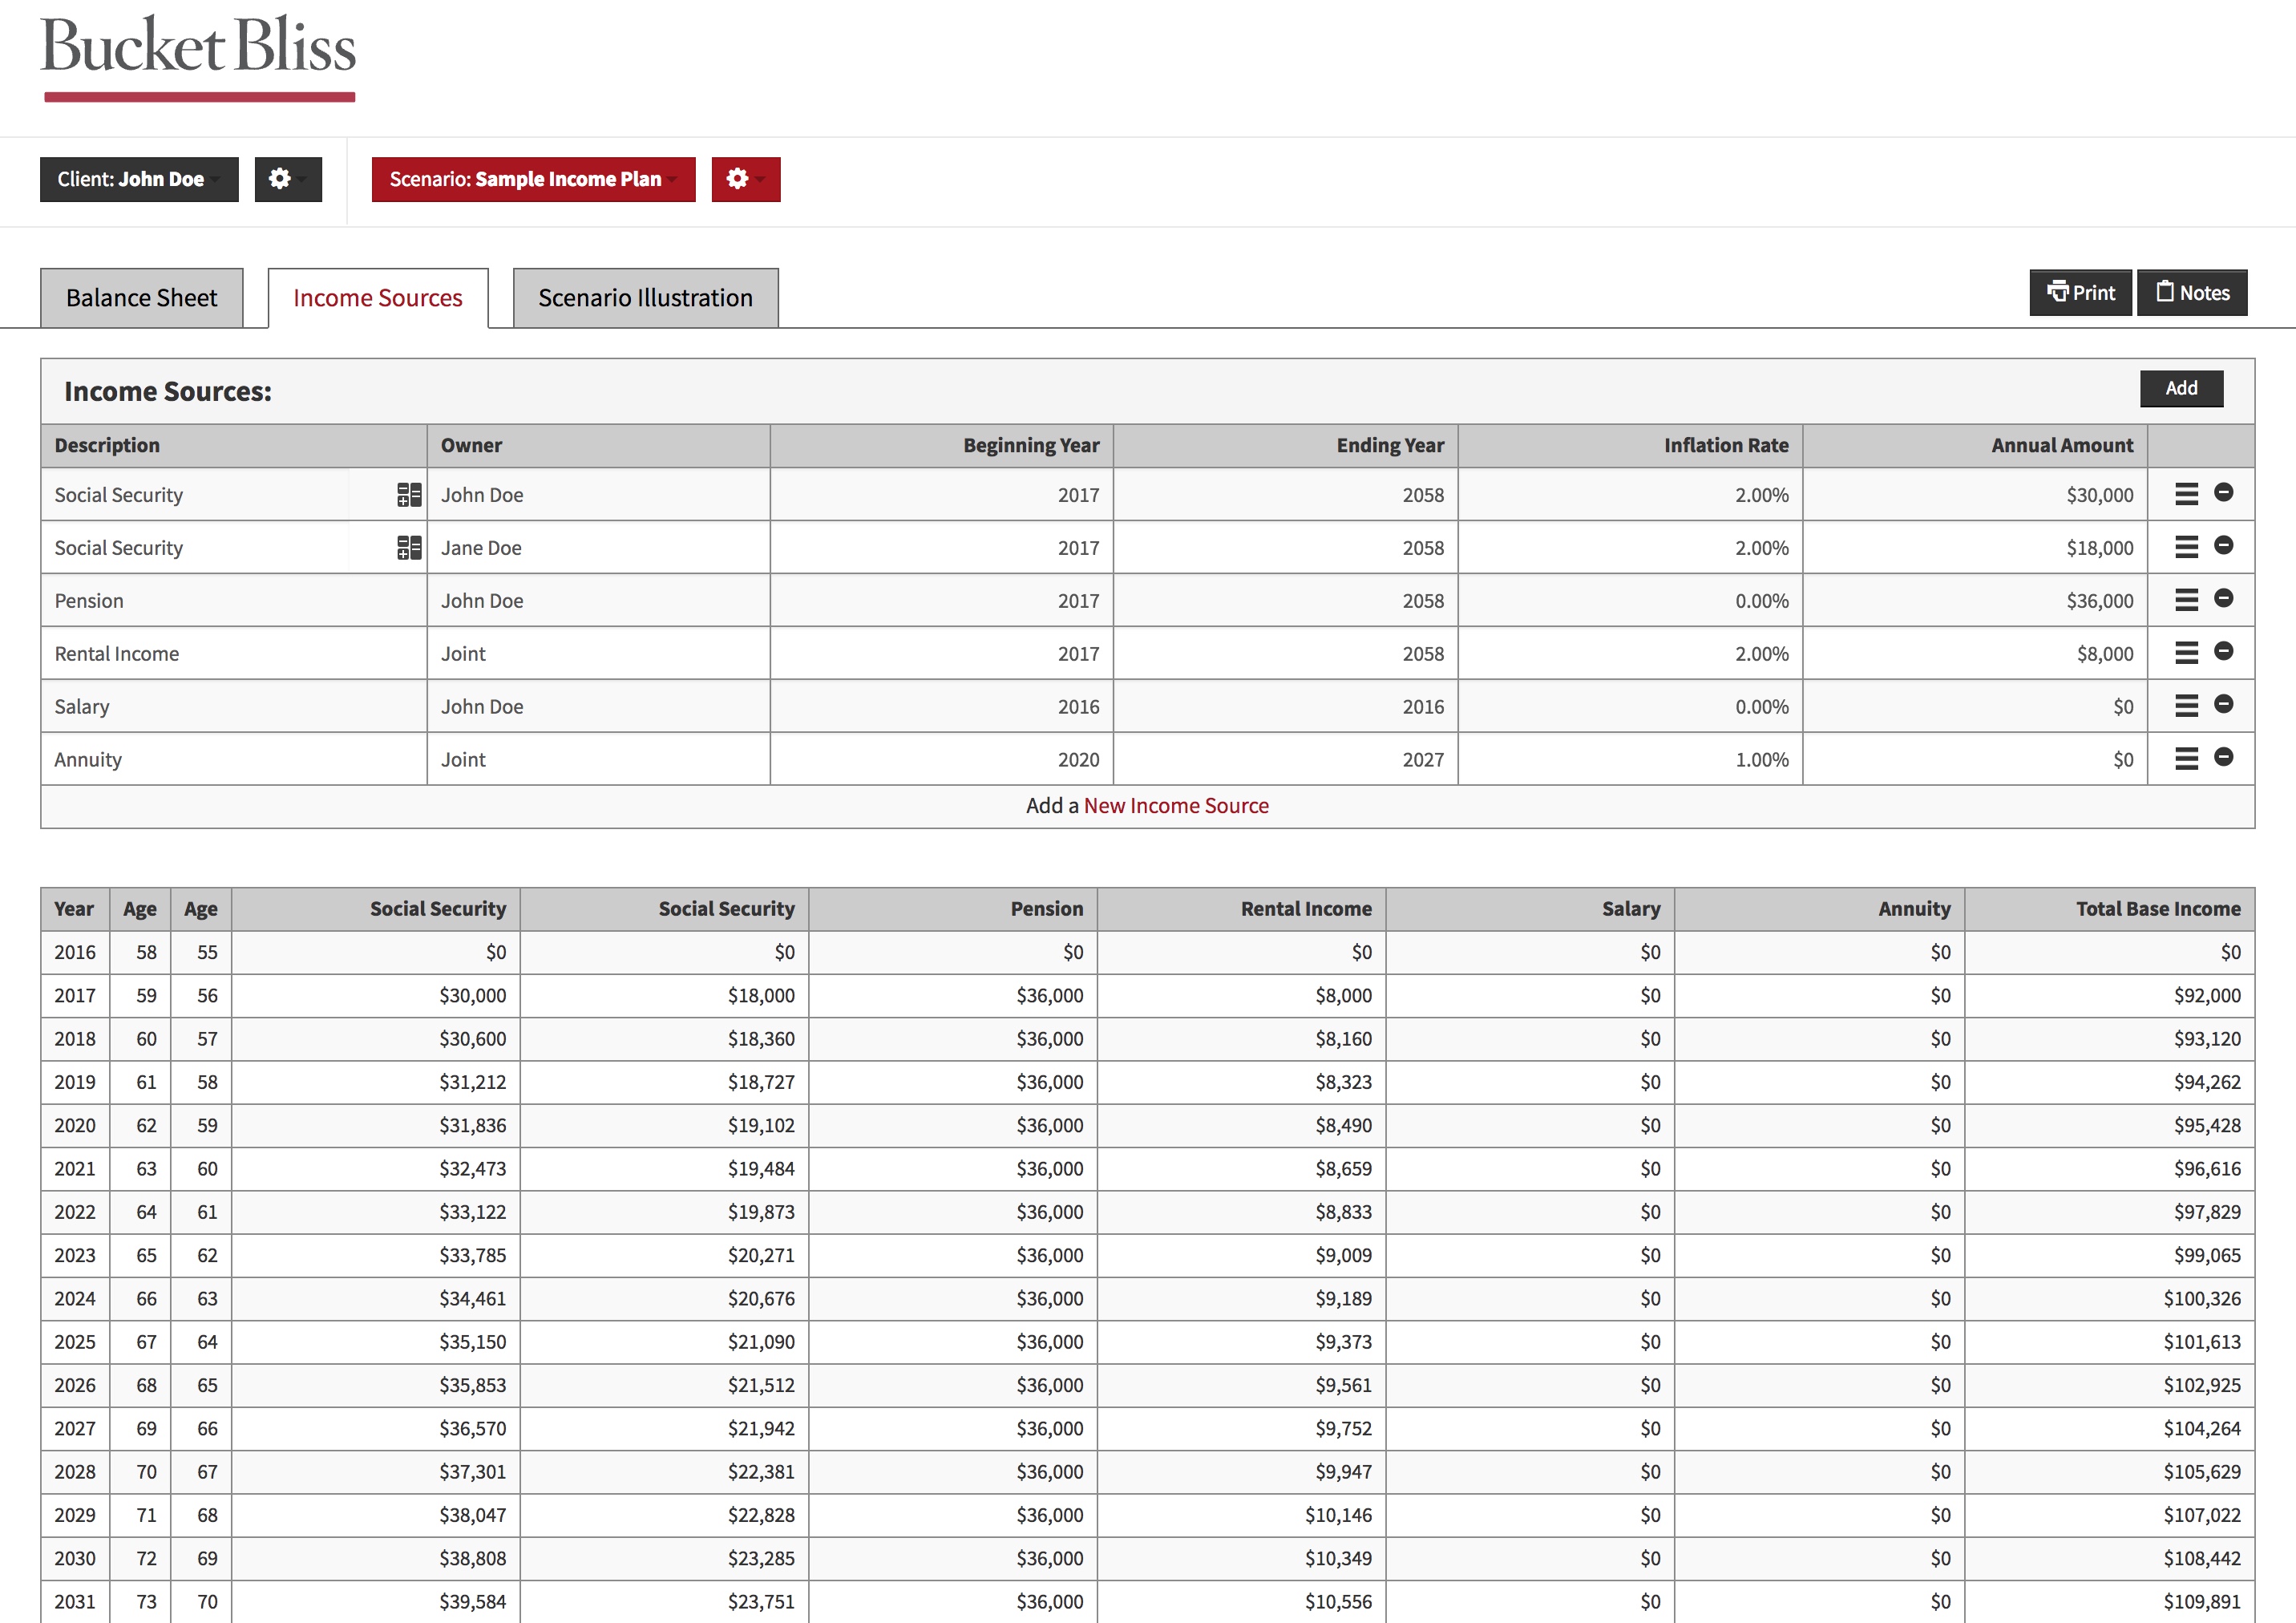2296x1623 pixels.
Task: Open the scenario settings gear menu
Action: (x=745, y=179)
